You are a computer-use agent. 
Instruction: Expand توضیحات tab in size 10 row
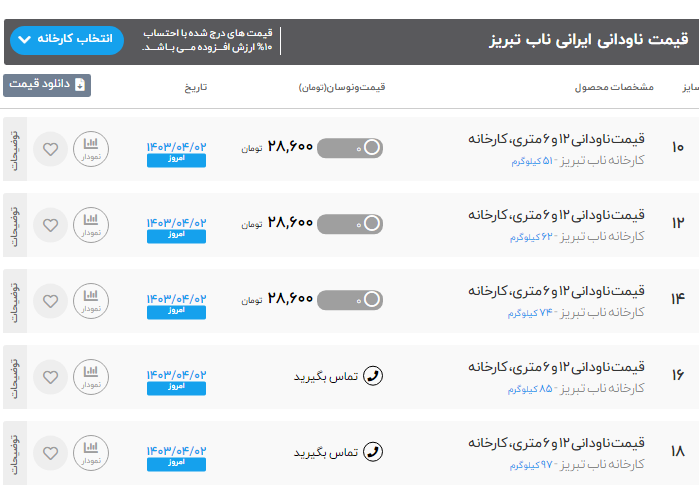click(x=14, y=150)
